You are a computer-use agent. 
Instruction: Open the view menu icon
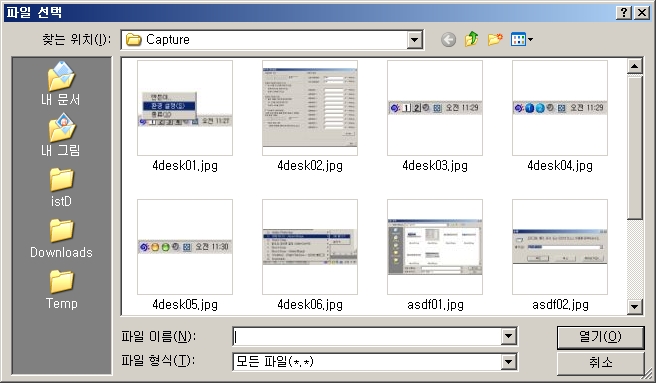click(x=521, y=40)
